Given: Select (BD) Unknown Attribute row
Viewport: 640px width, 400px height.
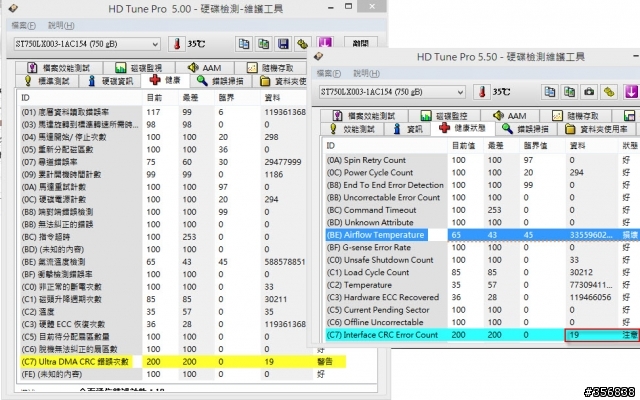Looking at the screenshot, I should (482, 222).
